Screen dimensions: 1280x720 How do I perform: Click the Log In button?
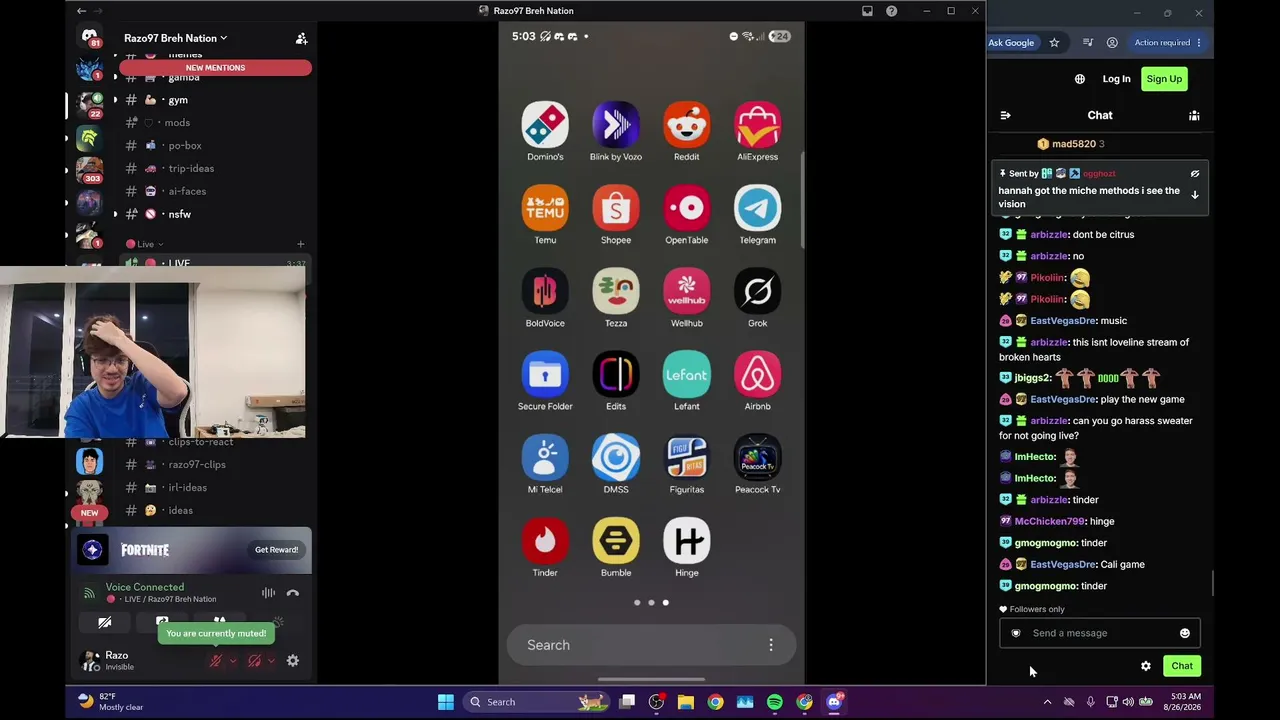tap(1116, 79)
